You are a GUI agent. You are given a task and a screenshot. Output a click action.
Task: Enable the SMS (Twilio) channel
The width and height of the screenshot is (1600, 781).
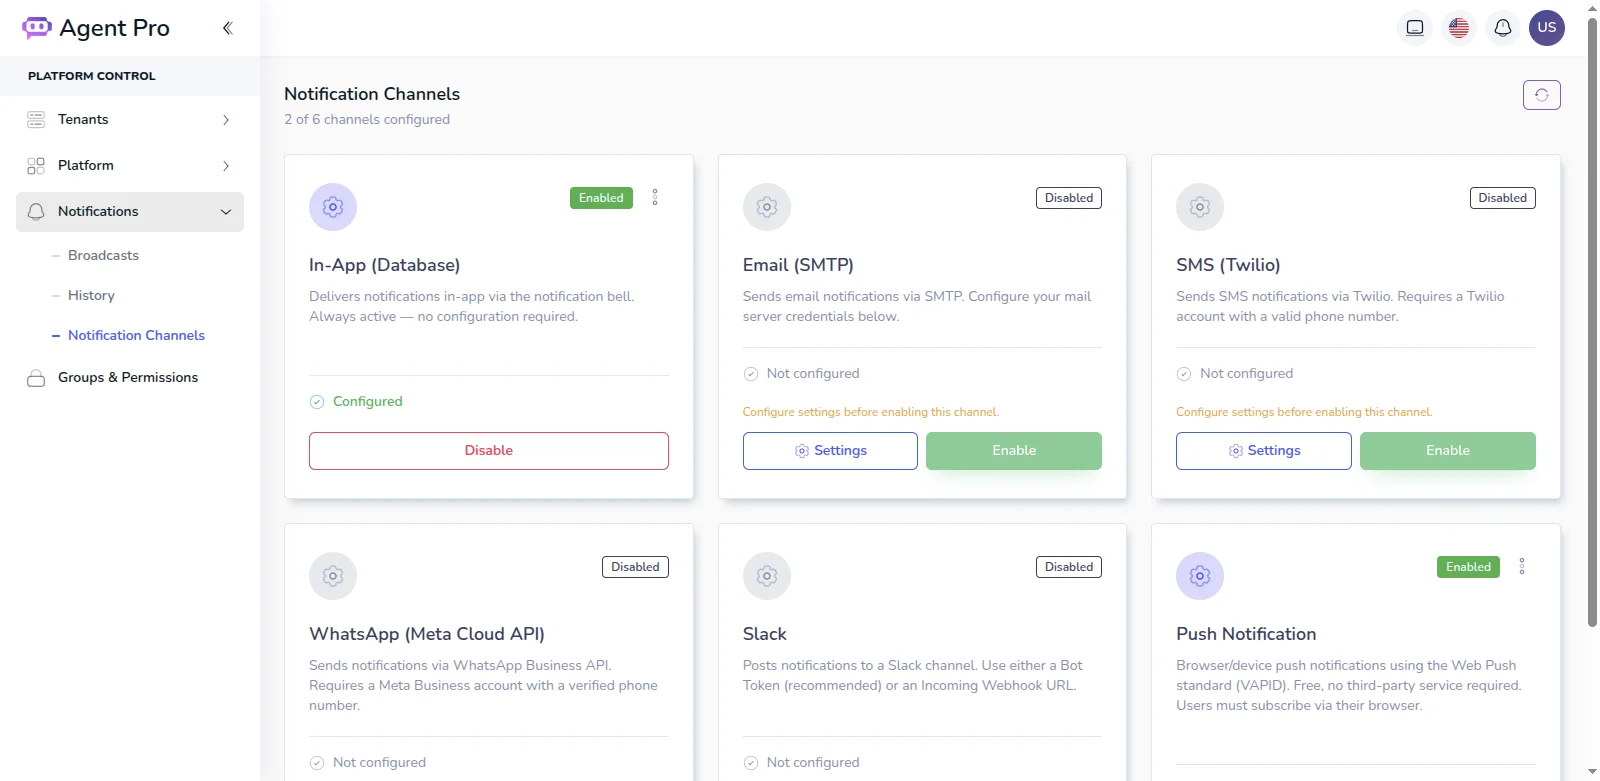click(1448, 451)
